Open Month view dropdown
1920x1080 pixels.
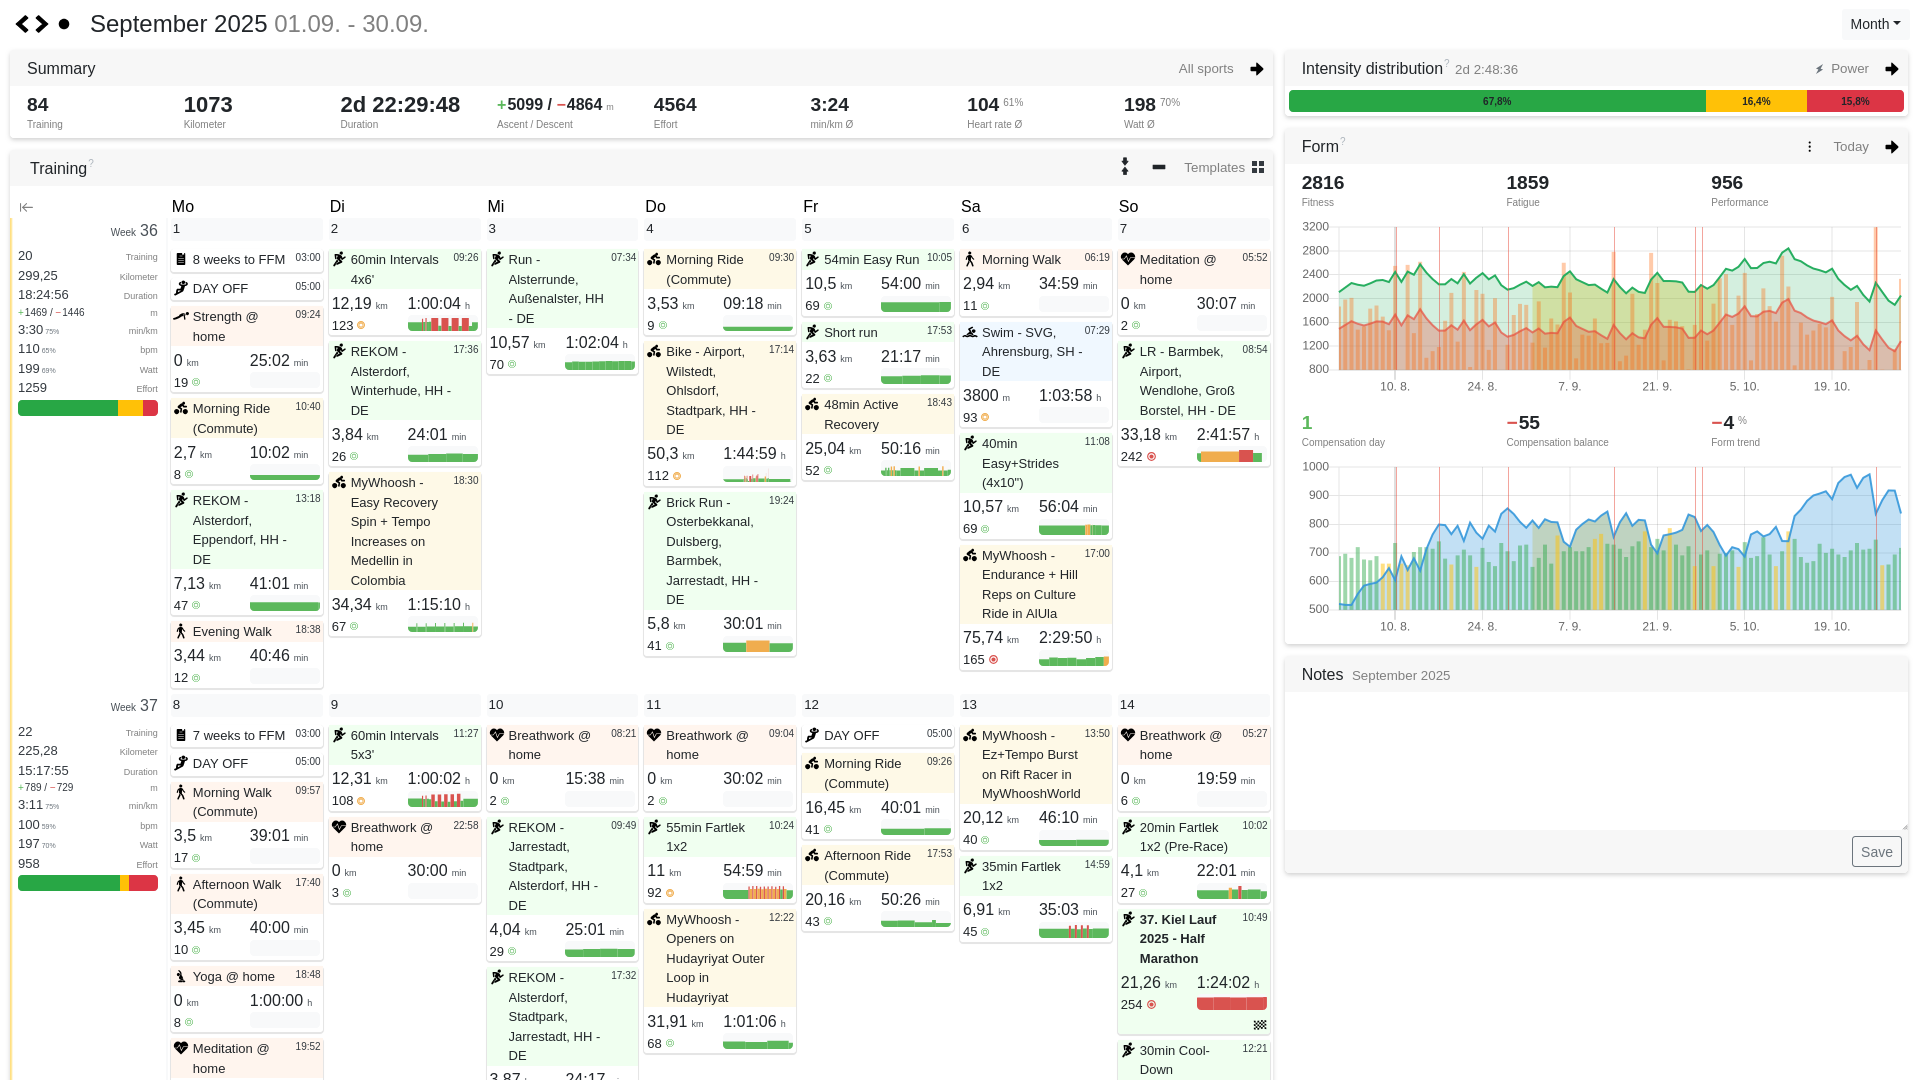(1874, 24)
